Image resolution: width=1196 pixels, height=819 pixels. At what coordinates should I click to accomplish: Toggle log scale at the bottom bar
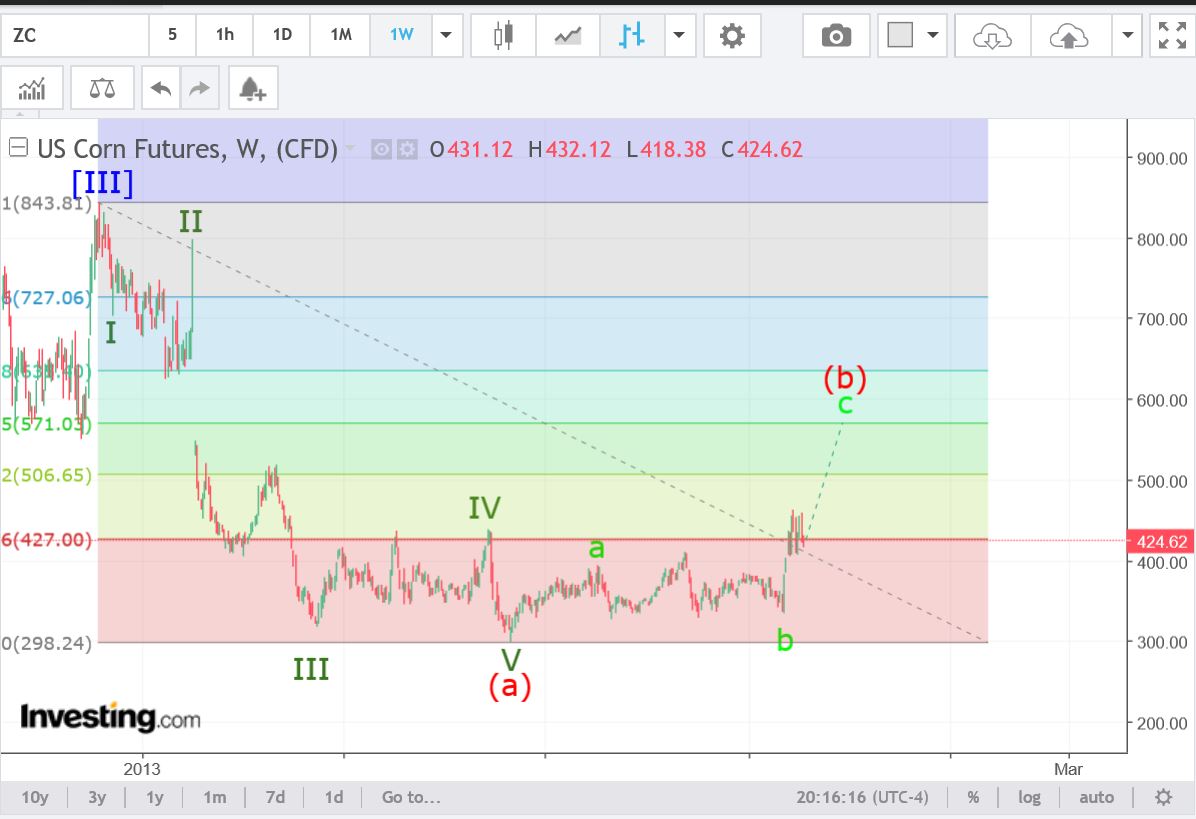[x=1029, y=797]
